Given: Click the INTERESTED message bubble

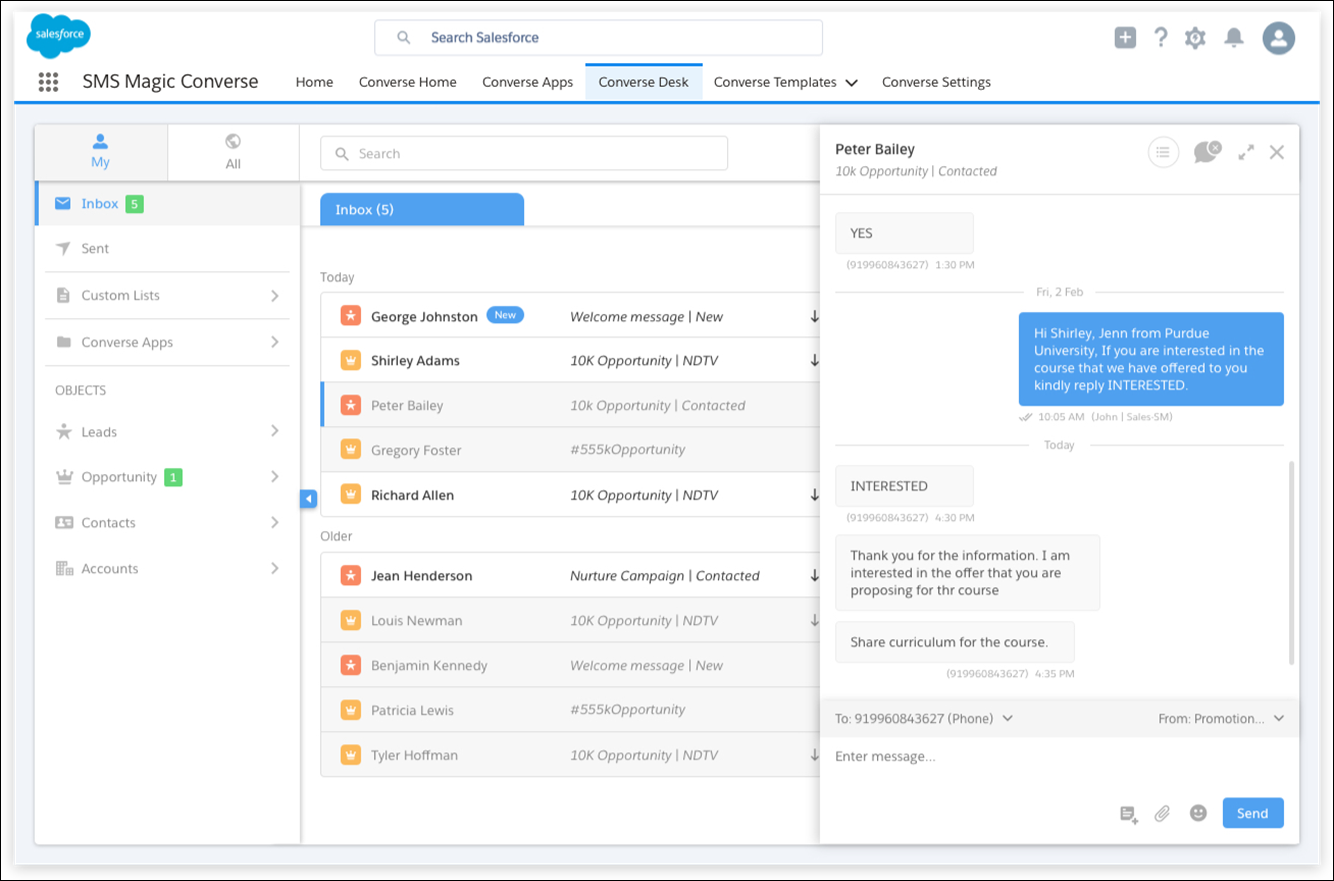Looking at the screenshot, I should (x=904, y=486).
